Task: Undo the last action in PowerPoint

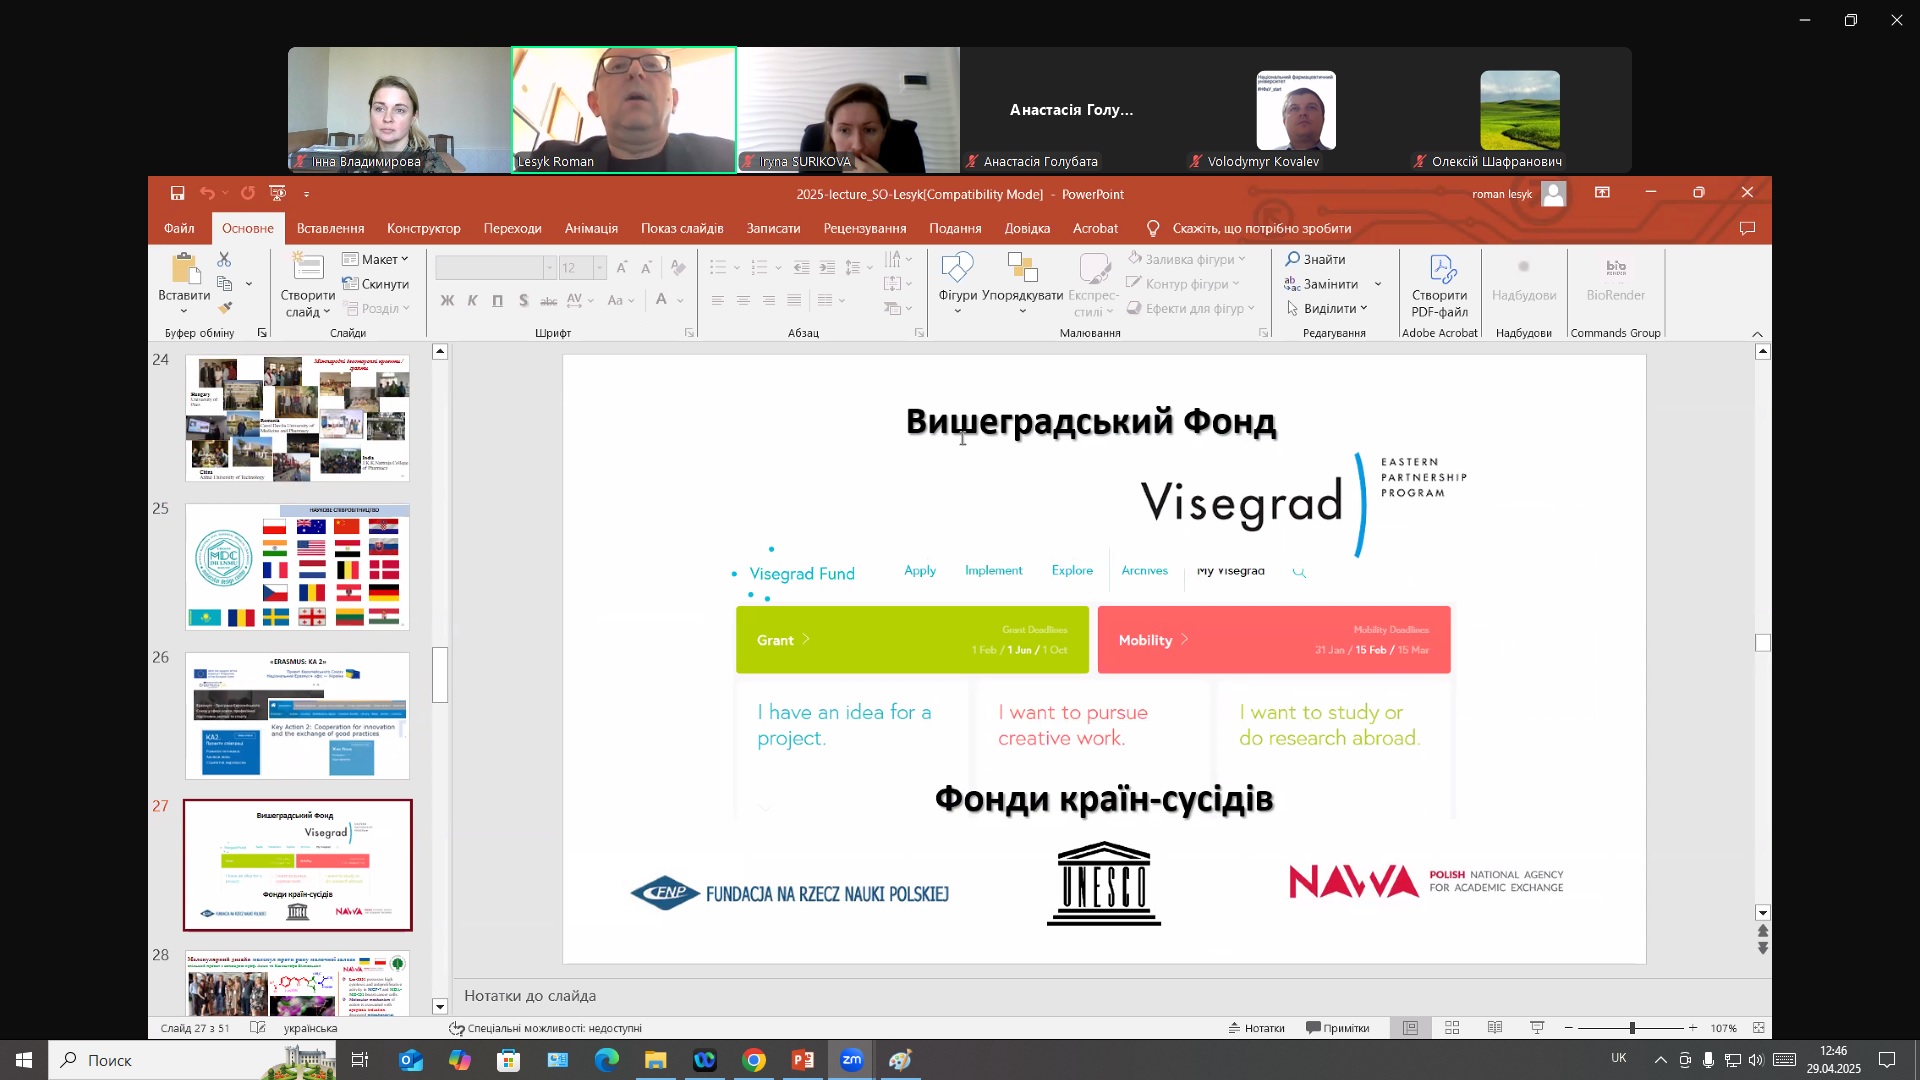Action: coord(207,193)
